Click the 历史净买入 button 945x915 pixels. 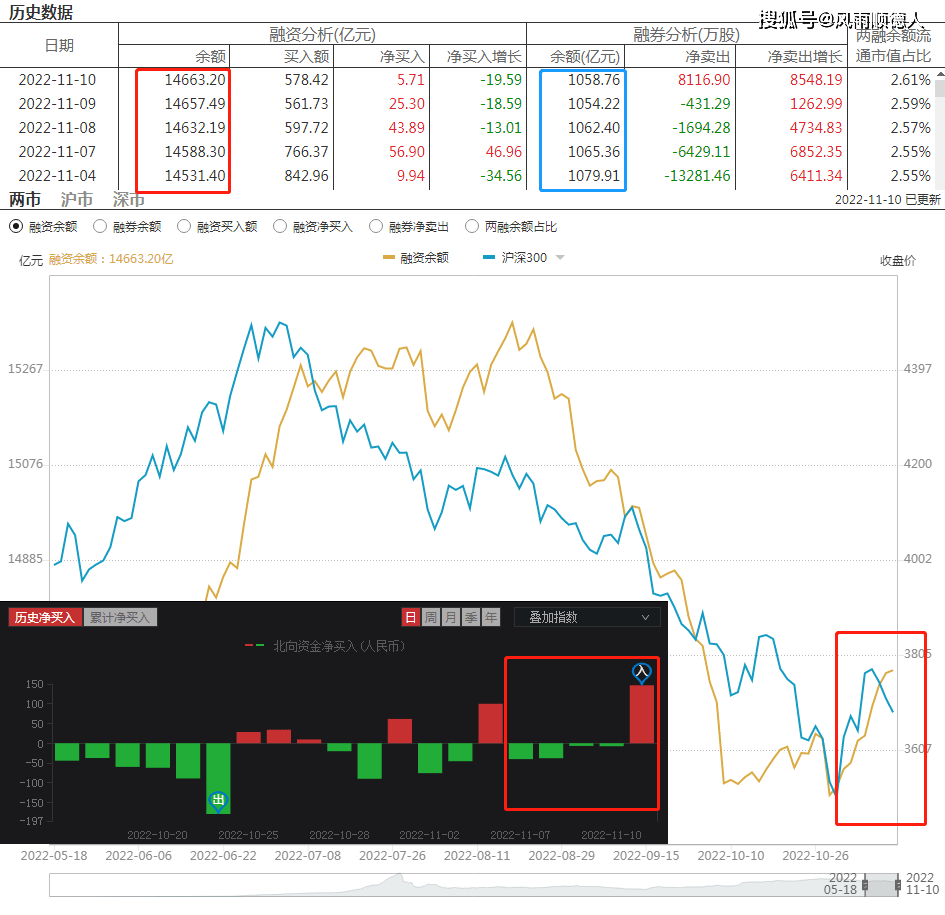(x=45, y=617)
